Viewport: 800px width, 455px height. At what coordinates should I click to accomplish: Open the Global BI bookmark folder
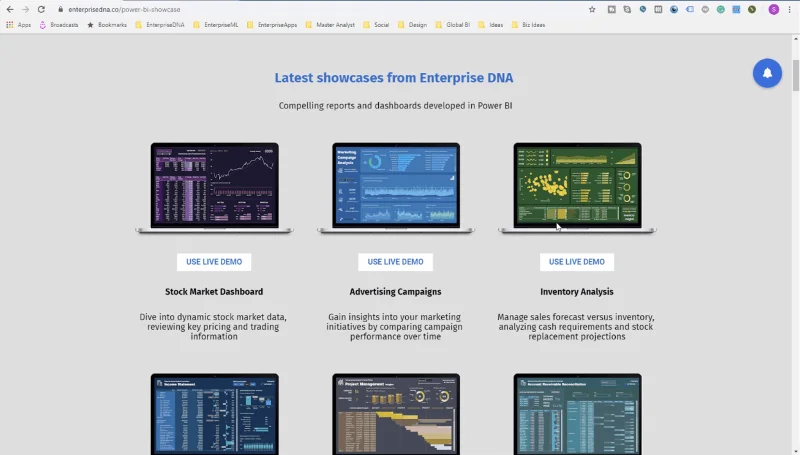coord(453,24)
